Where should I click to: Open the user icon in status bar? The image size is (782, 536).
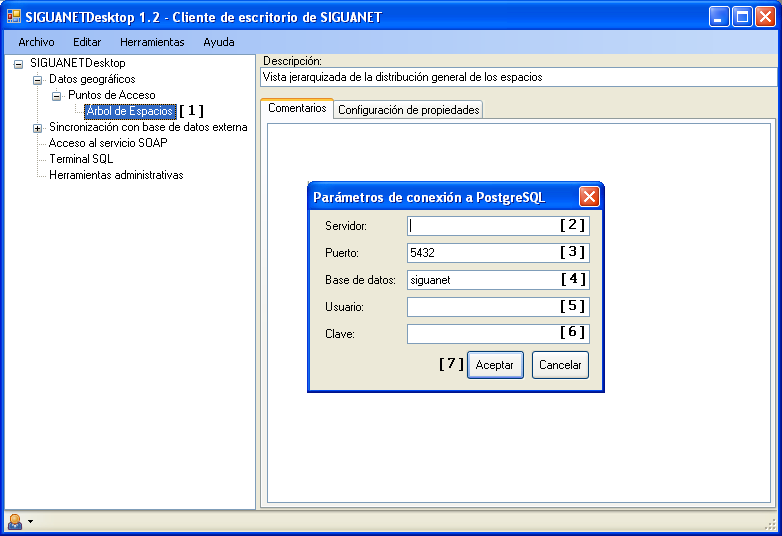coord(15,522)
